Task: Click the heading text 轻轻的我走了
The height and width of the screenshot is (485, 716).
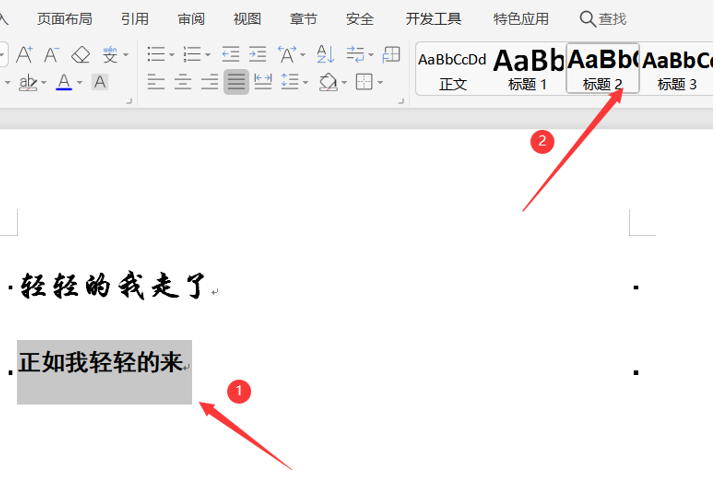Action: click(113, 286)
